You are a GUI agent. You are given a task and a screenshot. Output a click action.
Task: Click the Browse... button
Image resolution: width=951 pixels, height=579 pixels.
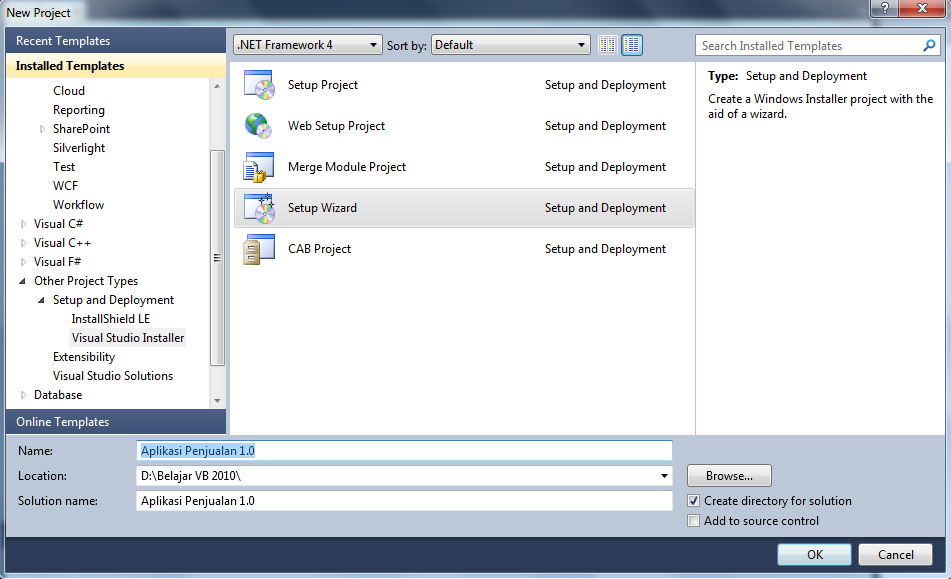pyautogui.click(x=729, y=476)
